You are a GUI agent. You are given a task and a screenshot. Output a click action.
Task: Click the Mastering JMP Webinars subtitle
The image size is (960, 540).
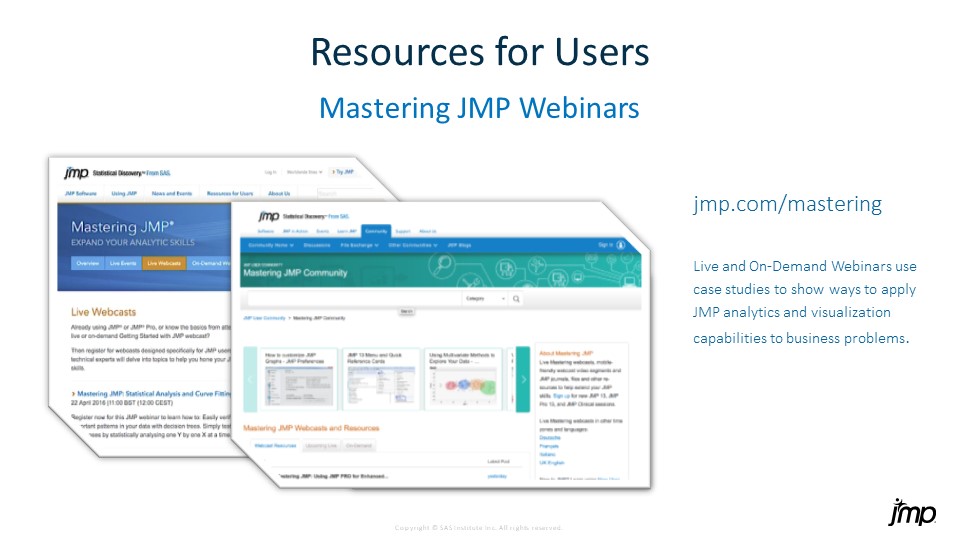[479, 108]
